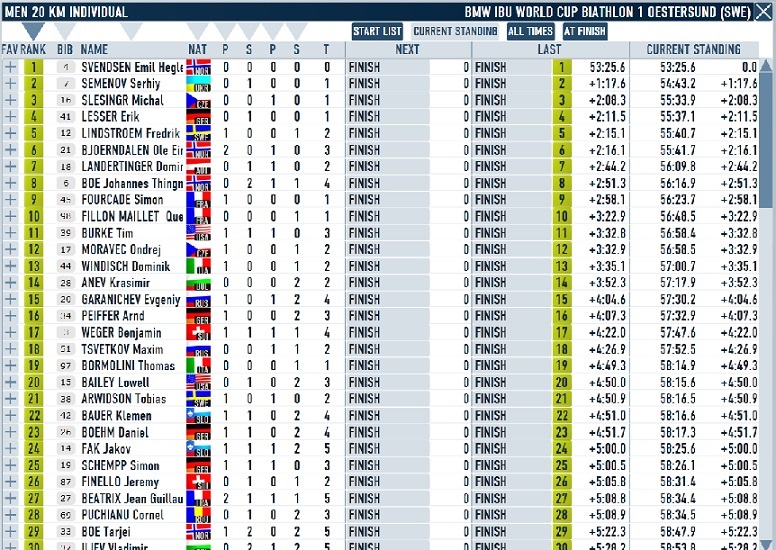Click Russian flag next to TSVETKOV

(198, 349)
